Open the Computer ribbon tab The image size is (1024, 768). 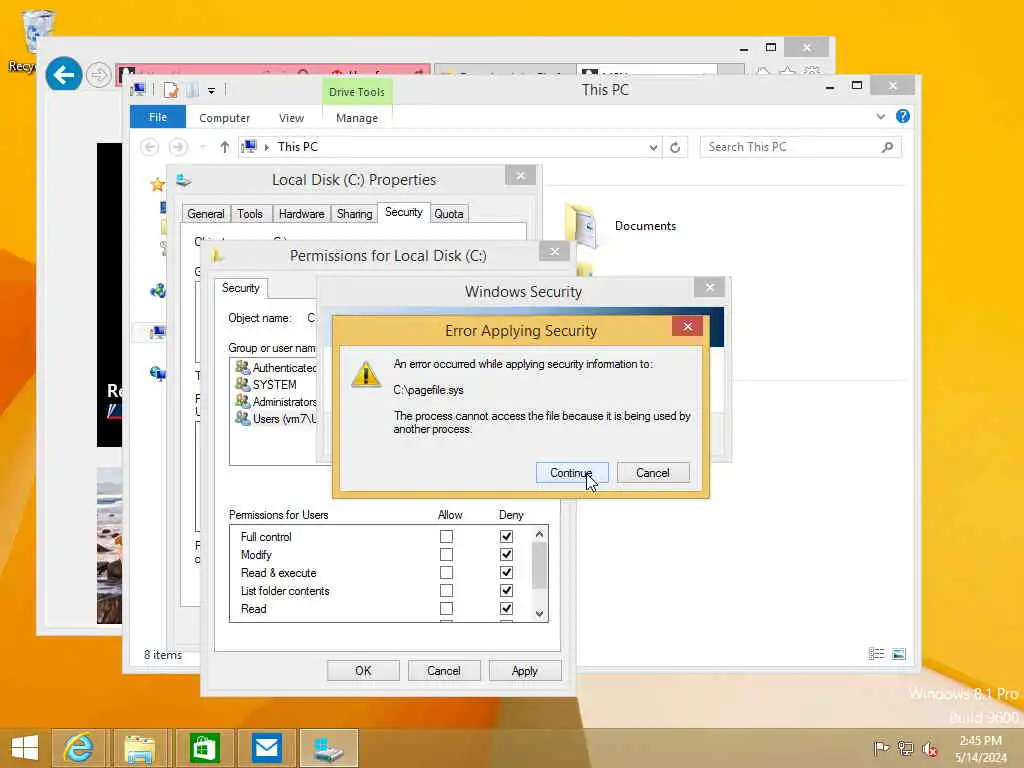225,118
